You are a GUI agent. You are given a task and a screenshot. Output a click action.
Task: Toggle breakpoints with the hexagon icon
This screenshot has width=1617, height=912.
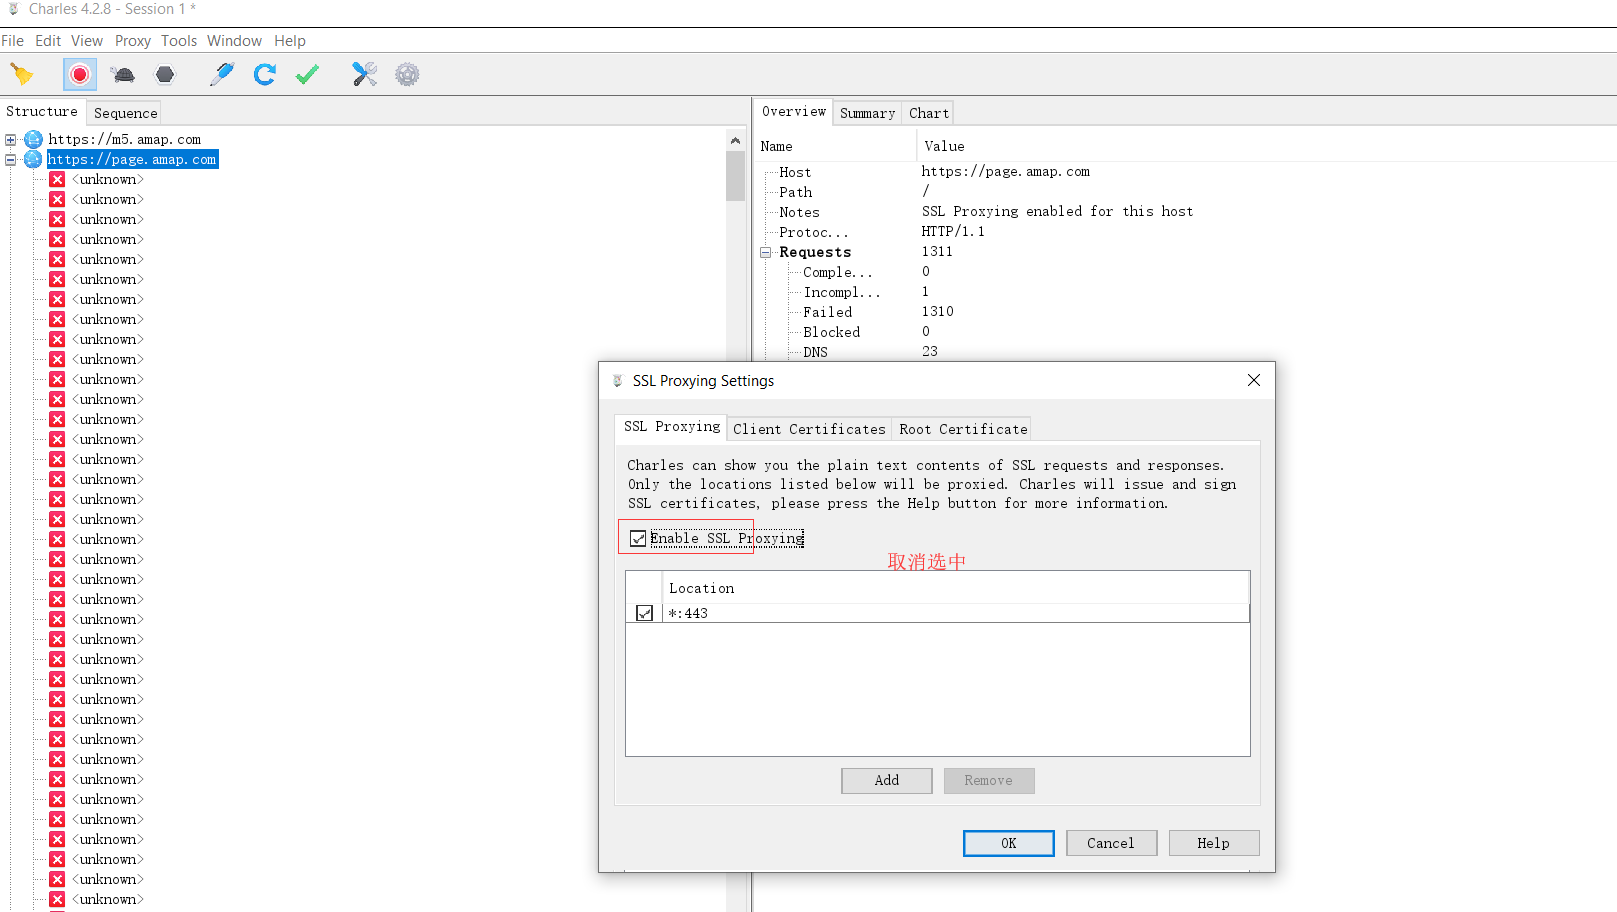(165, 75)
